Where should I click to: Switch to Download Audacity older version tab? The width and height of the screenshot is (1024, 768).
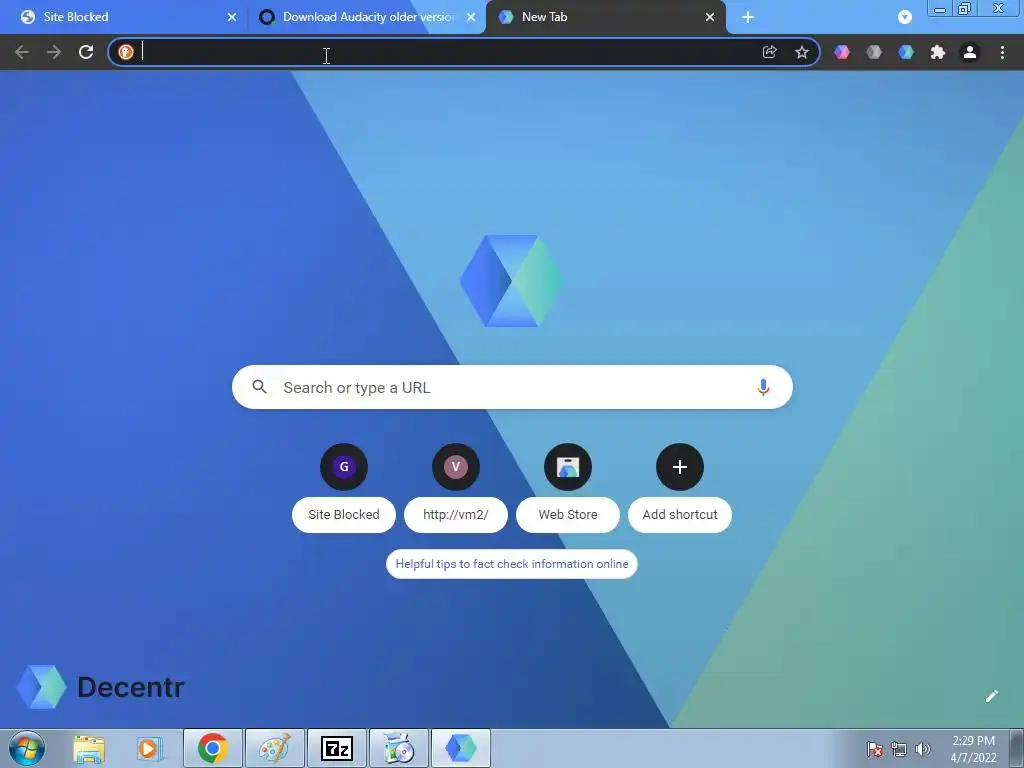point(368,17)
